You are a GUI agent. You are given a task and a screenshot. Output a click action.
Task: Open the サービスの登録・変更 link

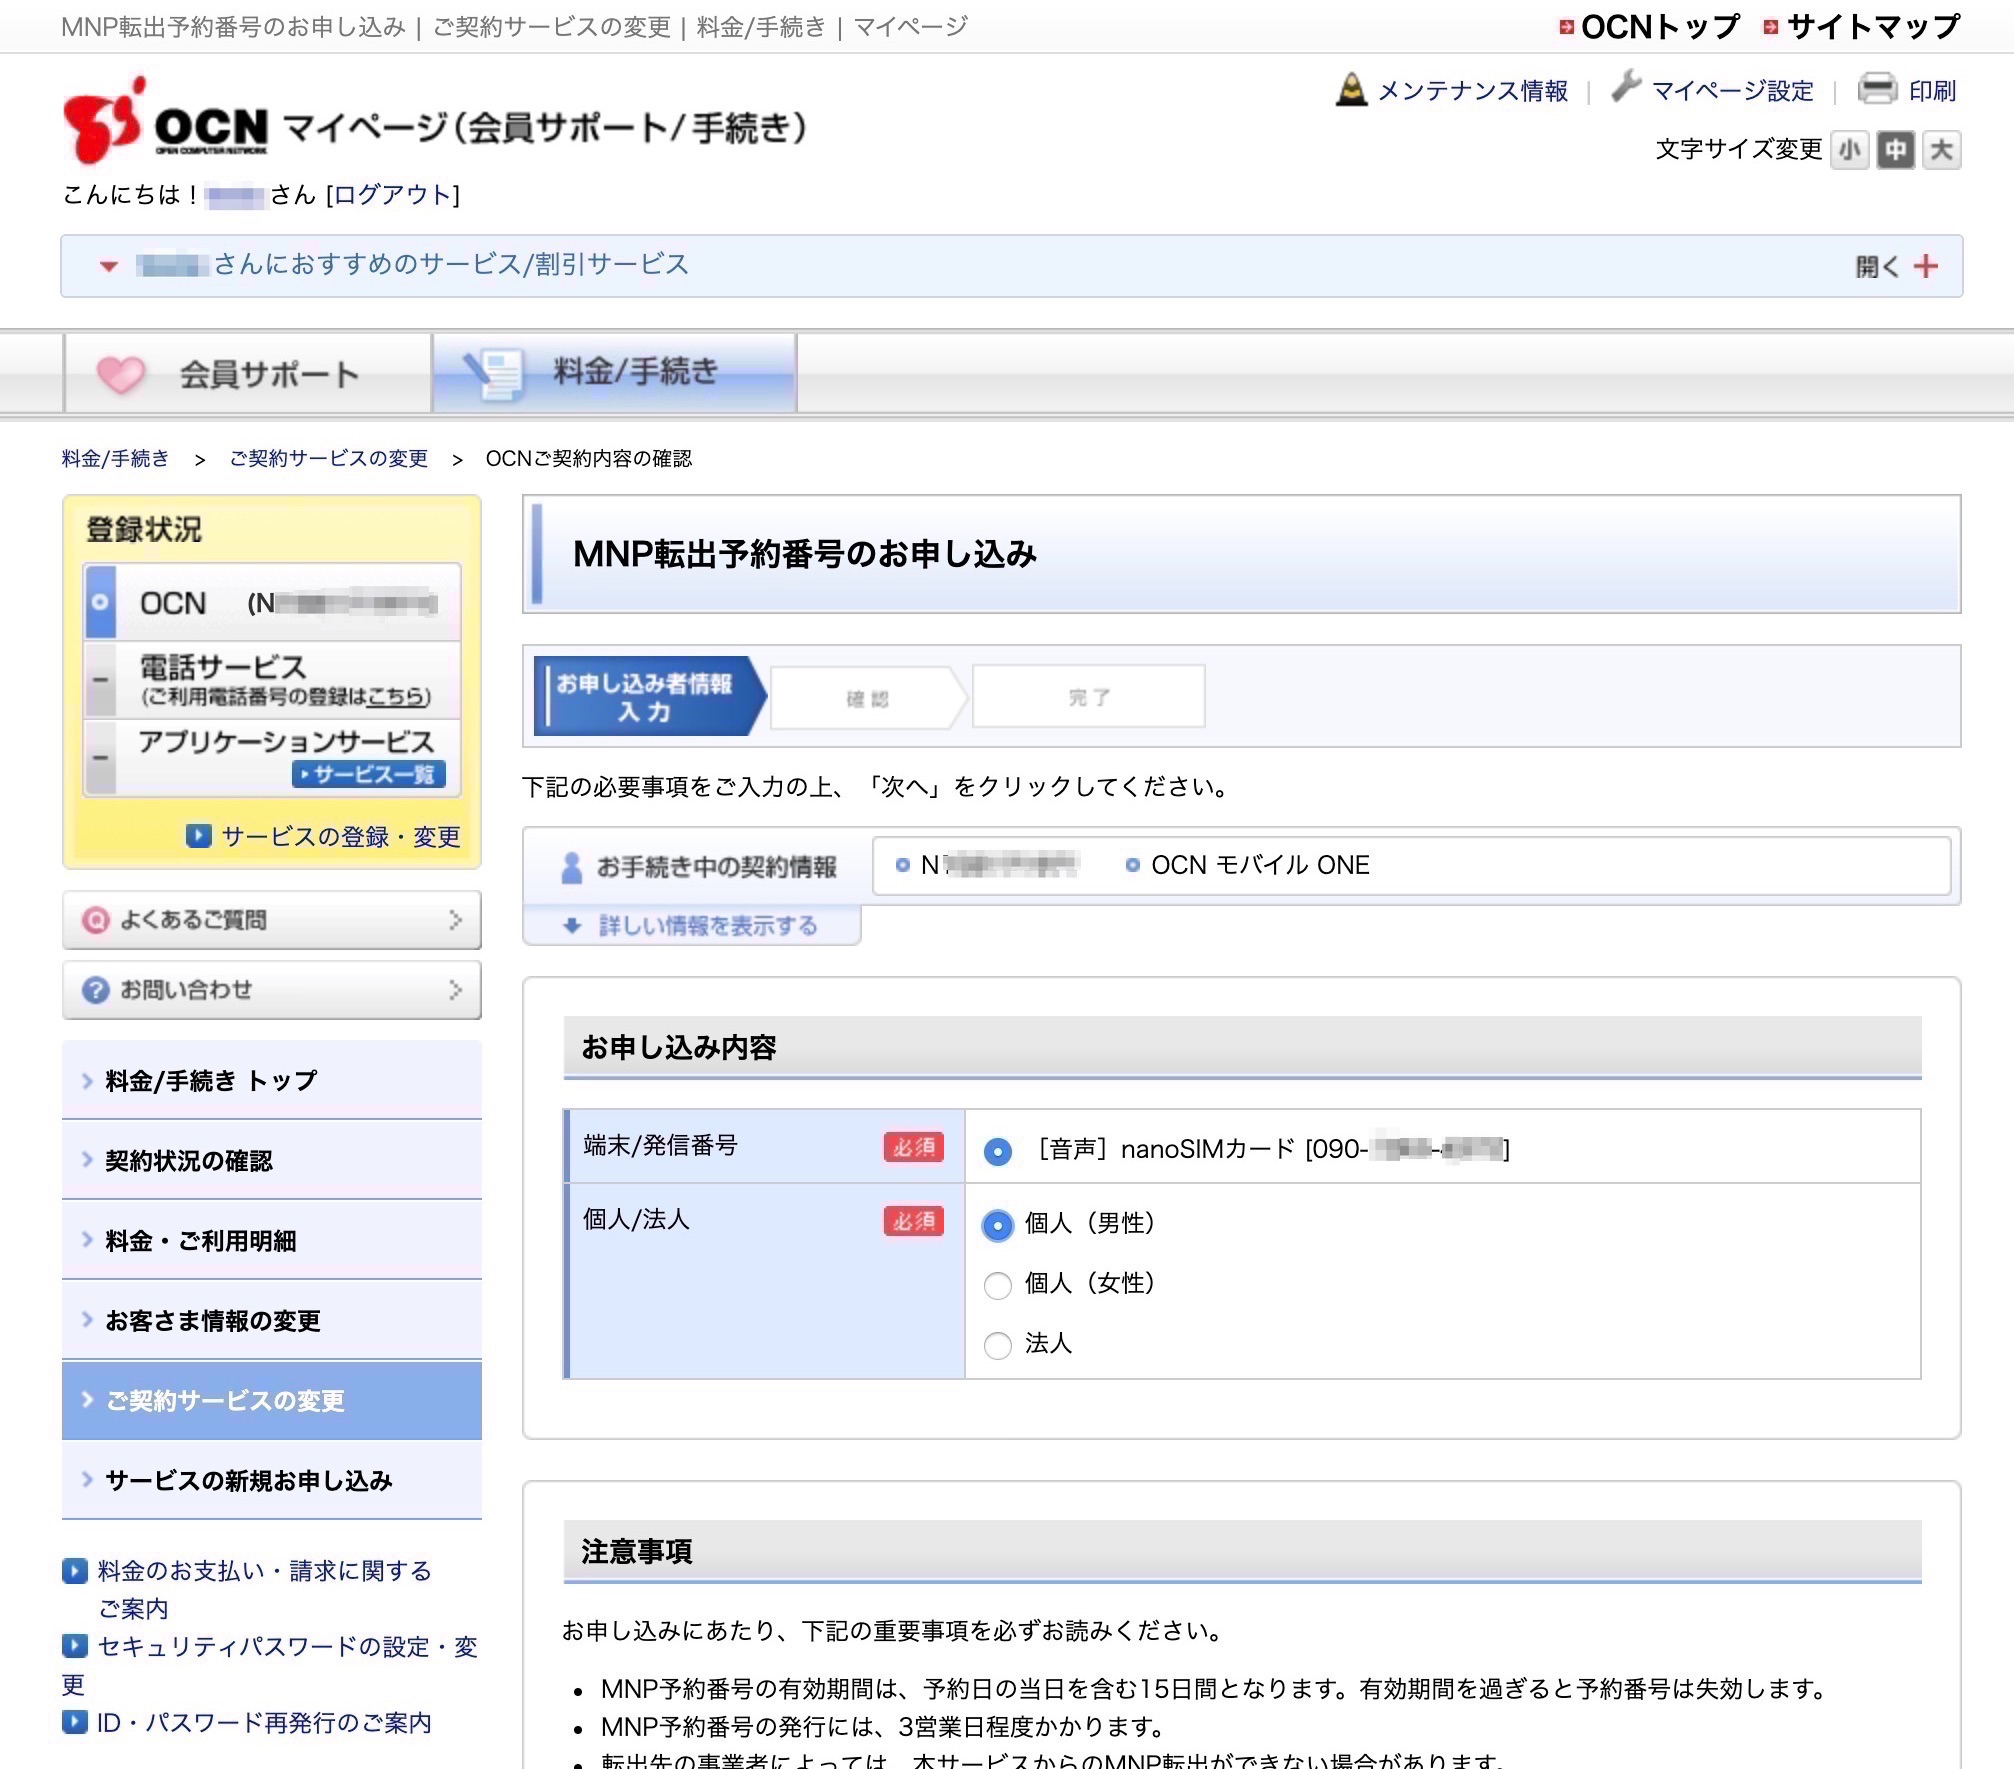(340, 836)
